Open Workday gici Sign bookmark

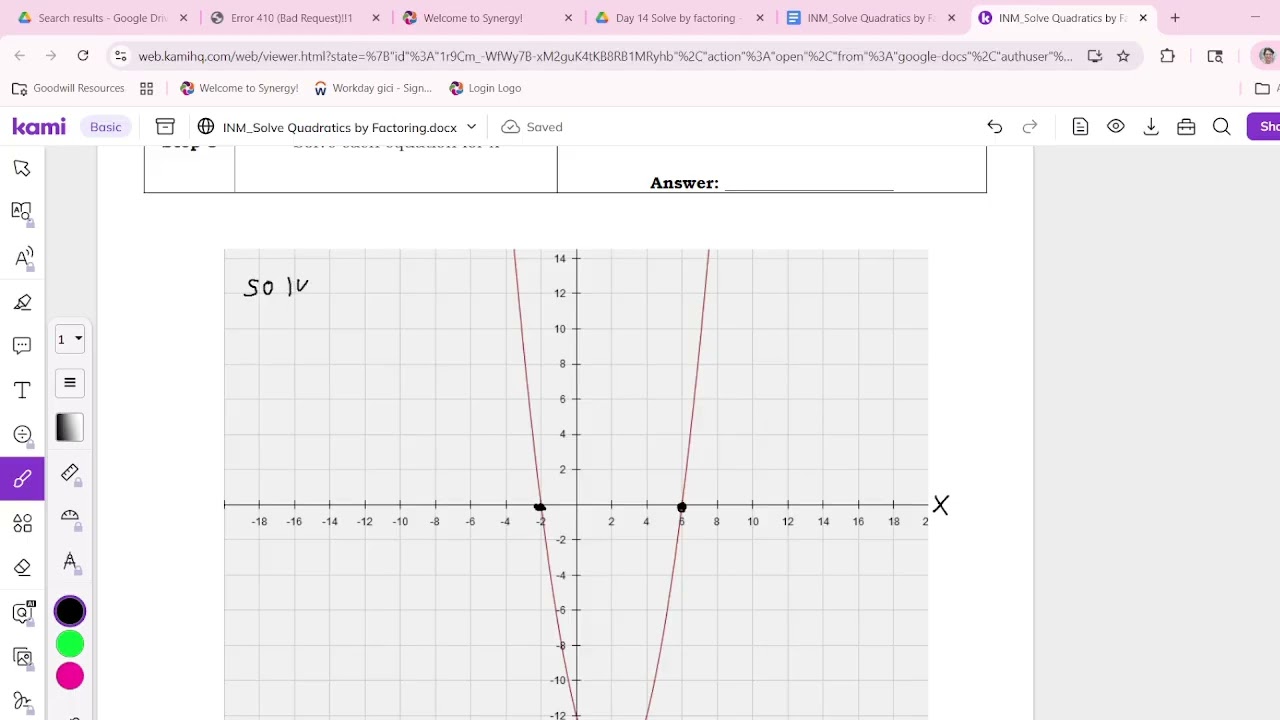tap(372, 88)
